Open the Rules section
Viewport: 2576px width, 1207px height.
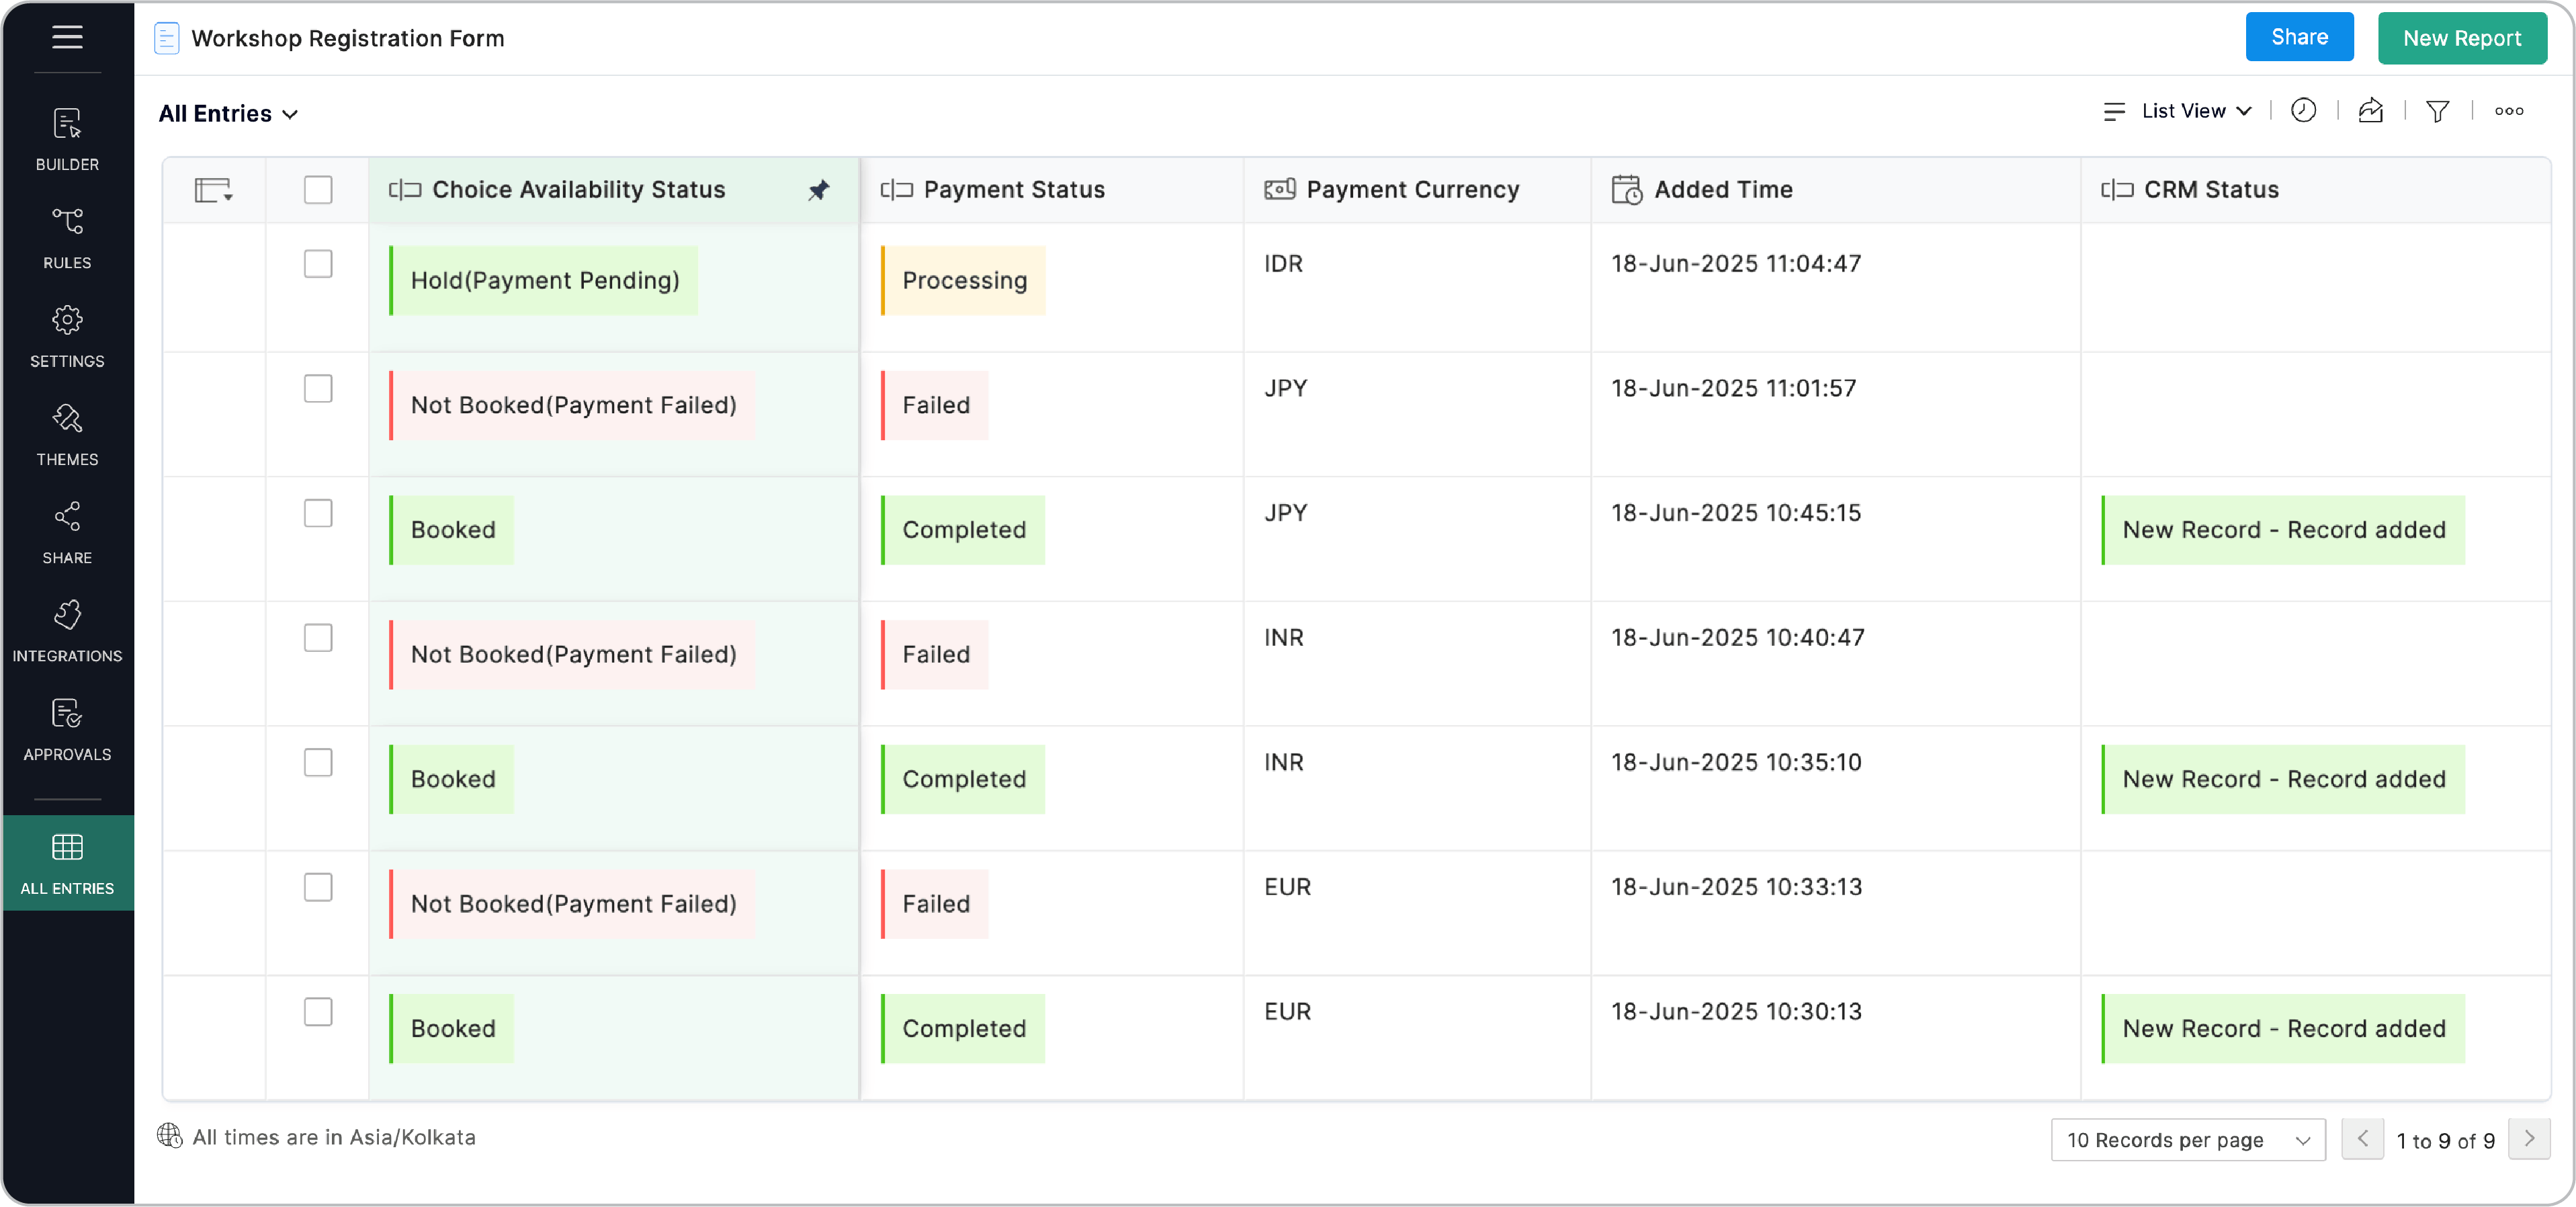[67, 237]
